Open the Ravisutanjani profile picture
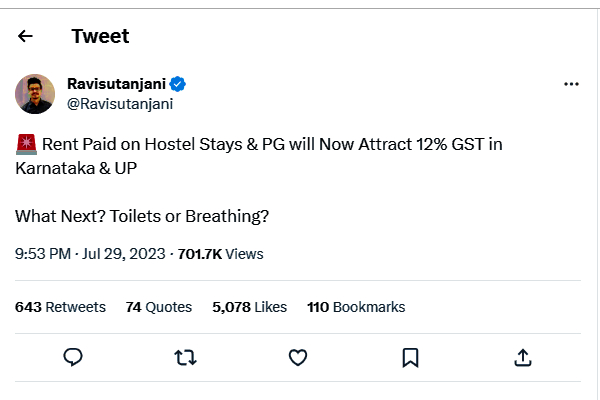600x400 pixels. [x=35, y=93]
